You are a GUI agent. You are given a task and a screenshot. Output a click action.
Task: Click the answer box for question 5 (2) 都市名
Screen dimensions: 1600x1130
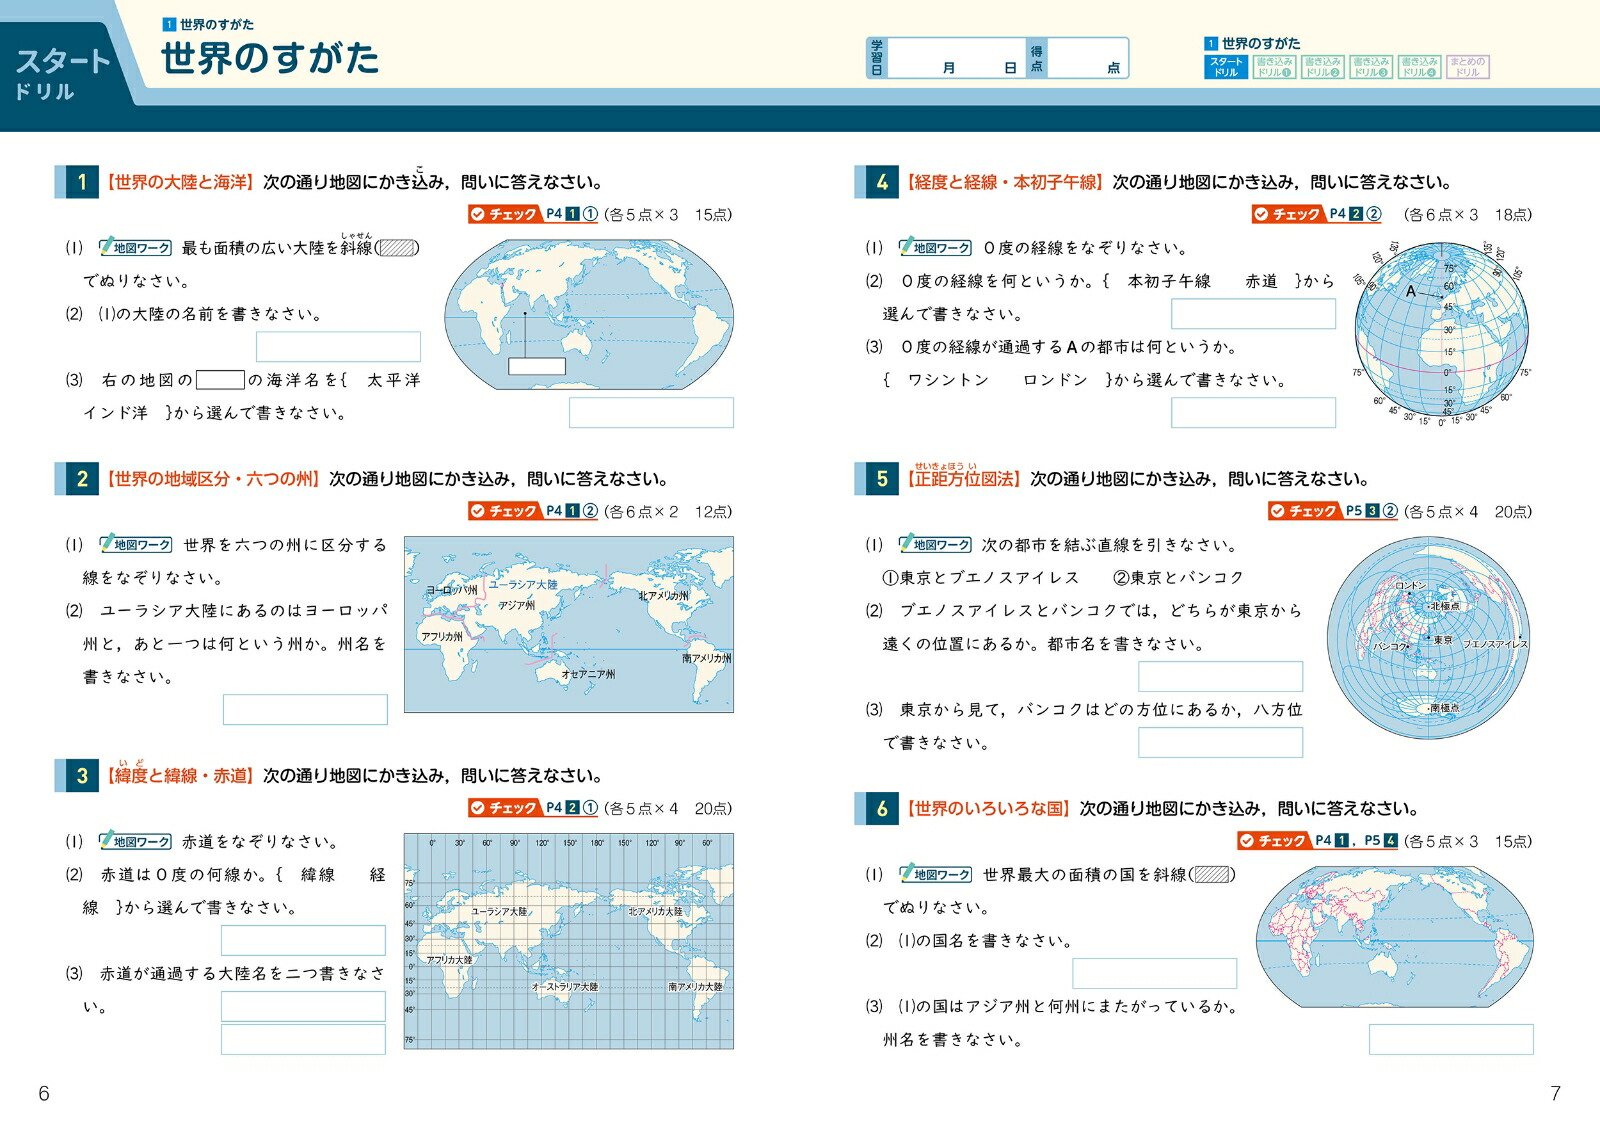(x=1220, y=676)
